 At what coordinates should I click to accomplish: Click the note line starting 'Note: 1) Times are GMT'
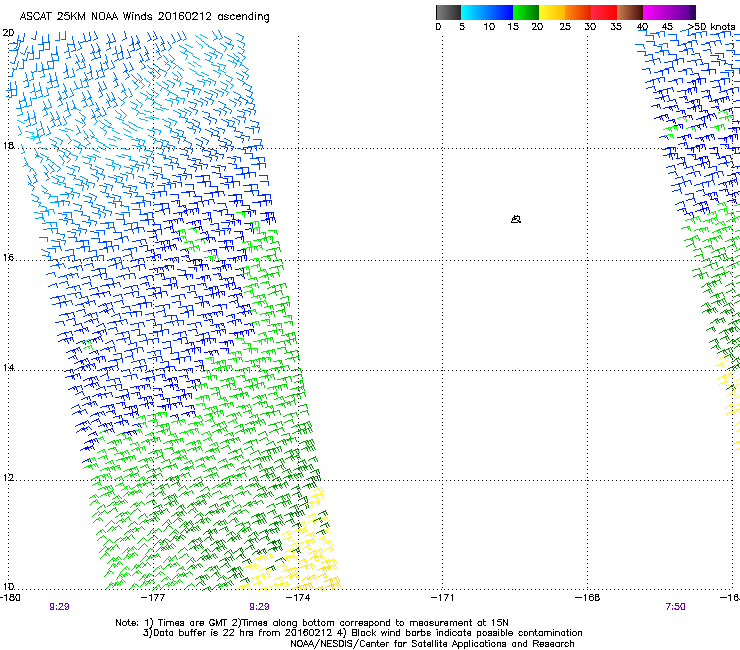(x=312, y=623)
